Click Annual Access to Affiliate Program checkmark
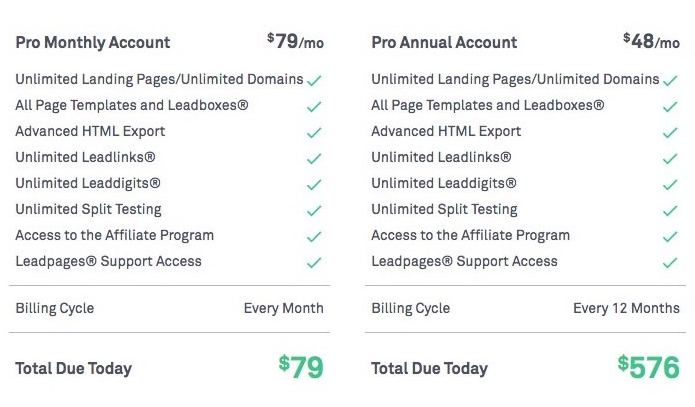Screen dimensions: 695x407 pyautogui.click(x=670, y=237)
